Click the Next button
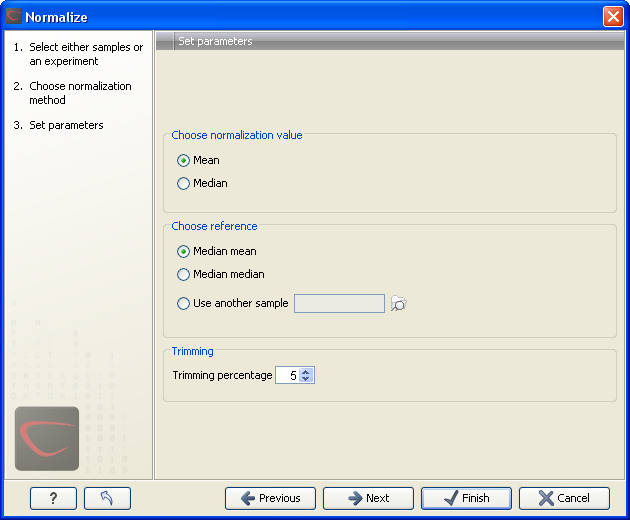630x520 pixels. 368,498
